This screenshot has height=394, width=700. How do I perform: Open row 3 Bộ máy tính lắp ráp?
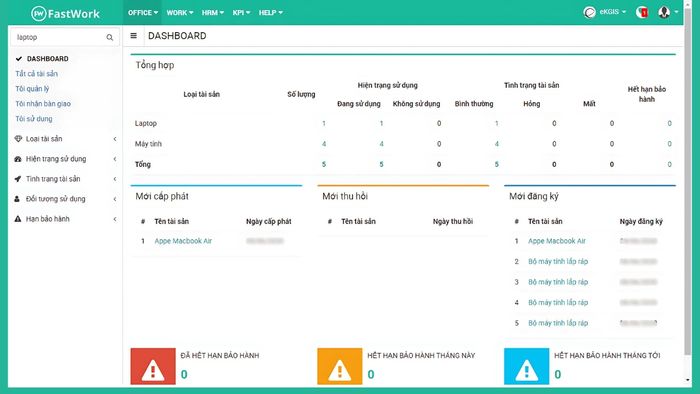point(558,282)
